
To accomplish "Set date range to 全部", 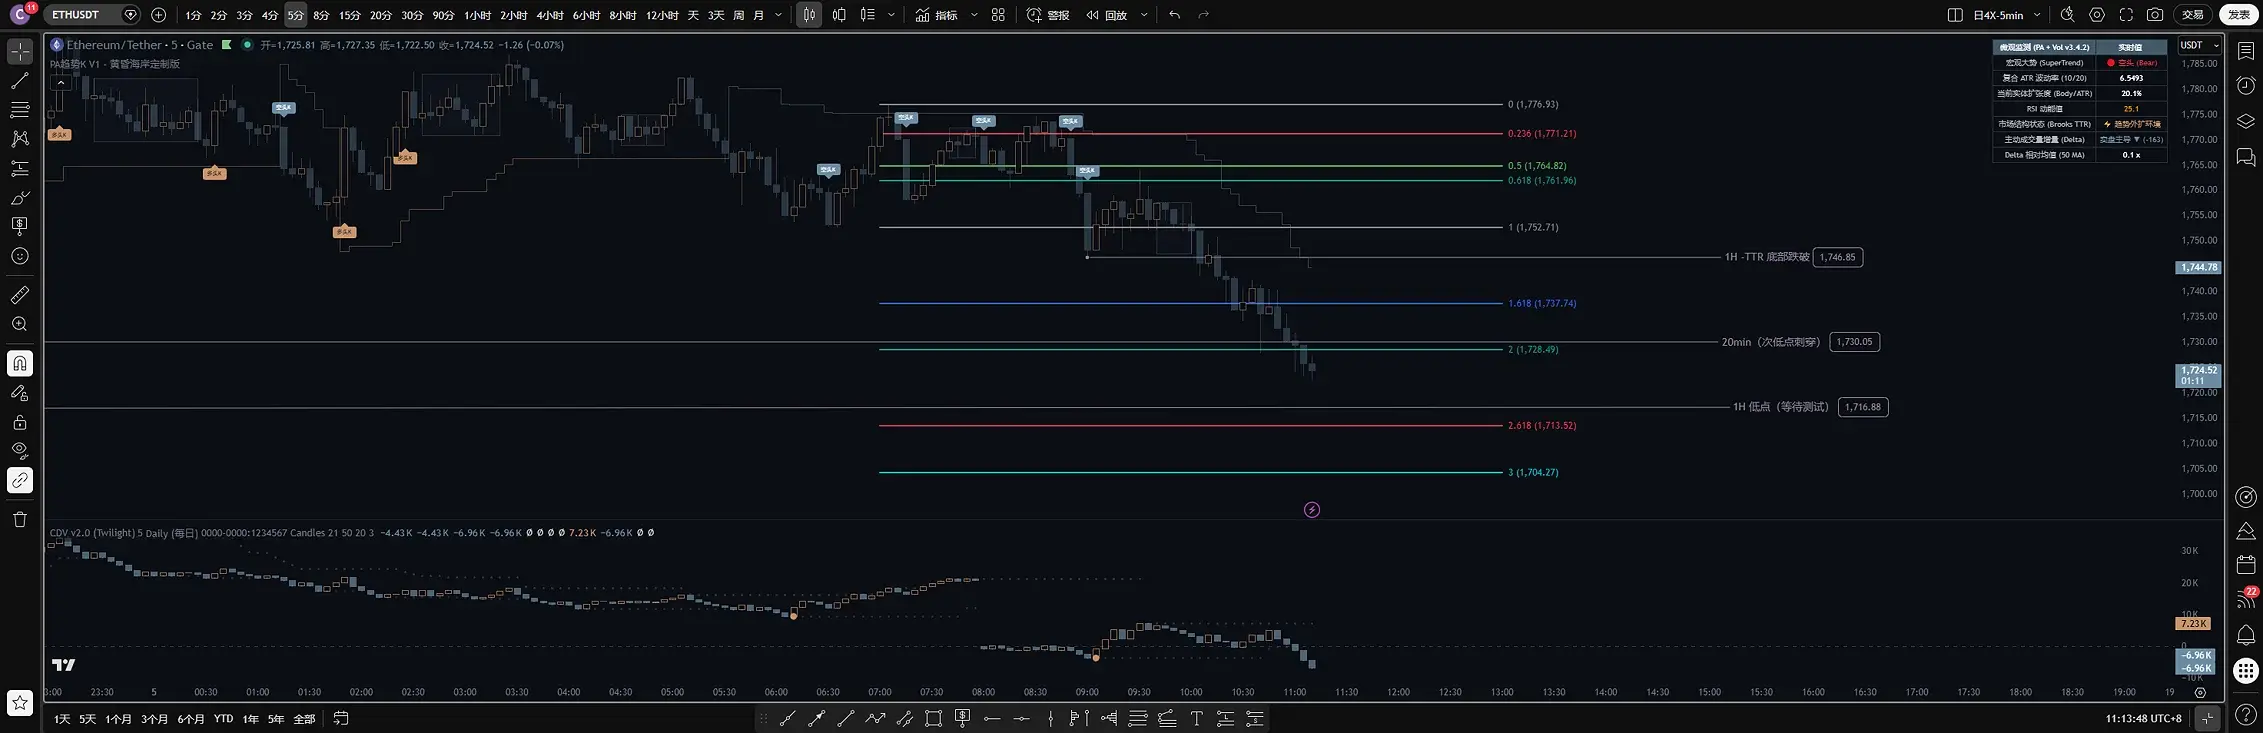I will 304,718.
